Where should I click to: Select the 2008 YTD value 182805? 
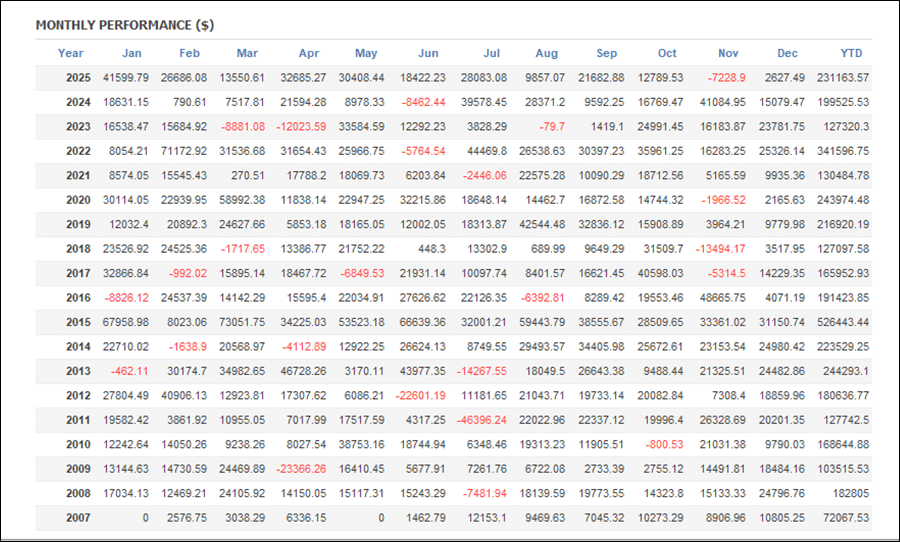click(x=849, y=493)
